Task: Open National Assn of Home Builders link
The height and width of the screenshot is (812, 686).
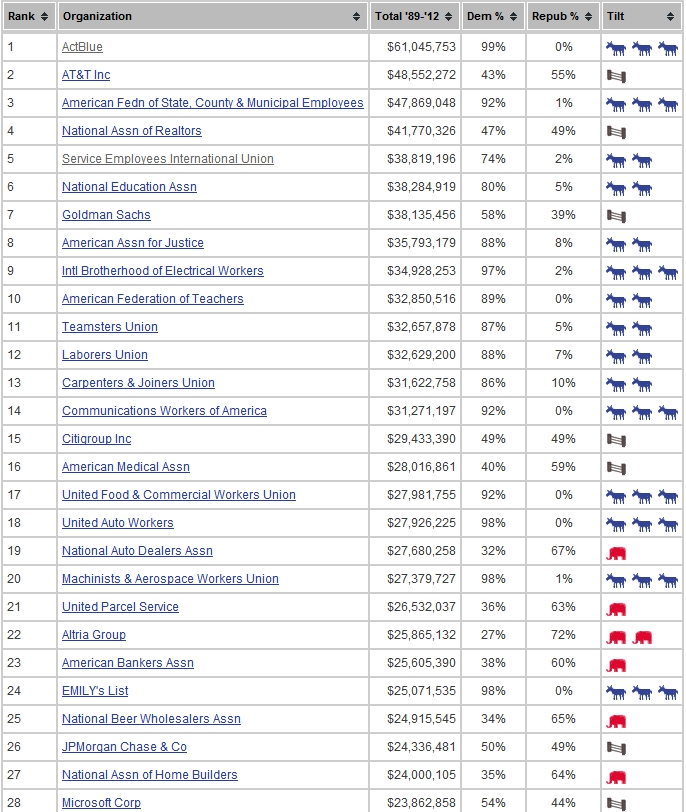Action: 150,774
